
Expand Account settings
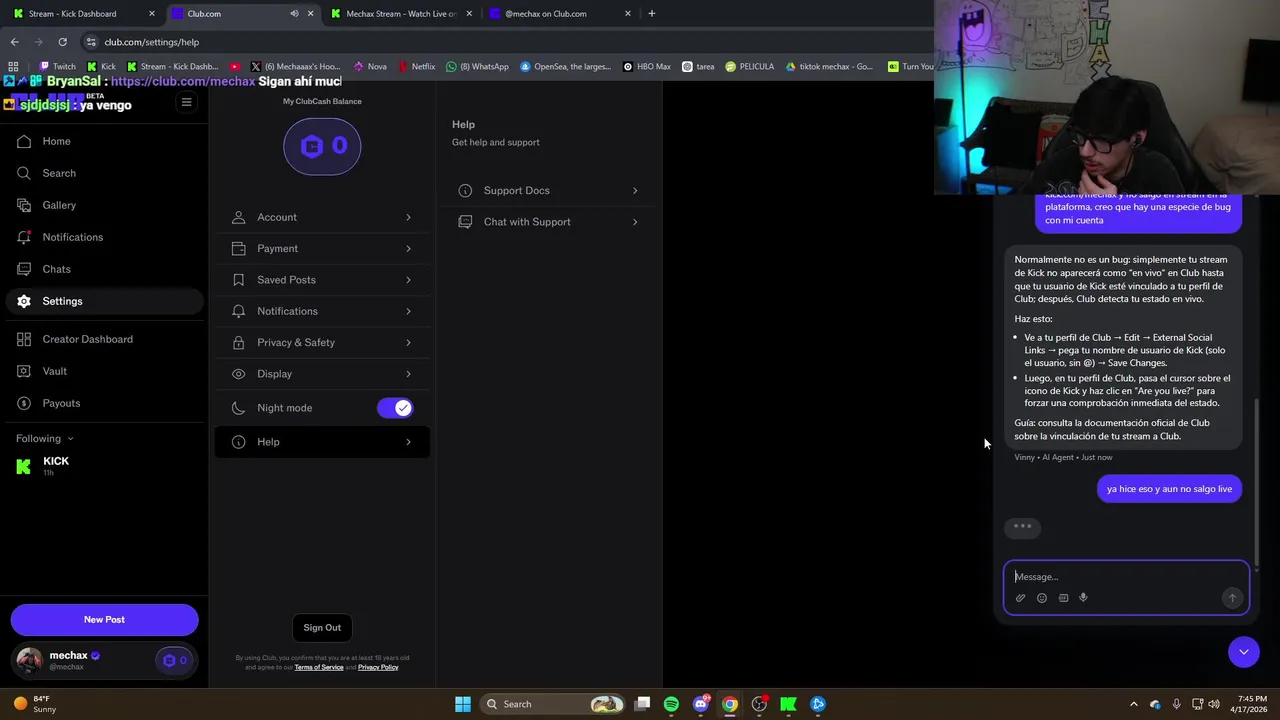coord(322,217)
